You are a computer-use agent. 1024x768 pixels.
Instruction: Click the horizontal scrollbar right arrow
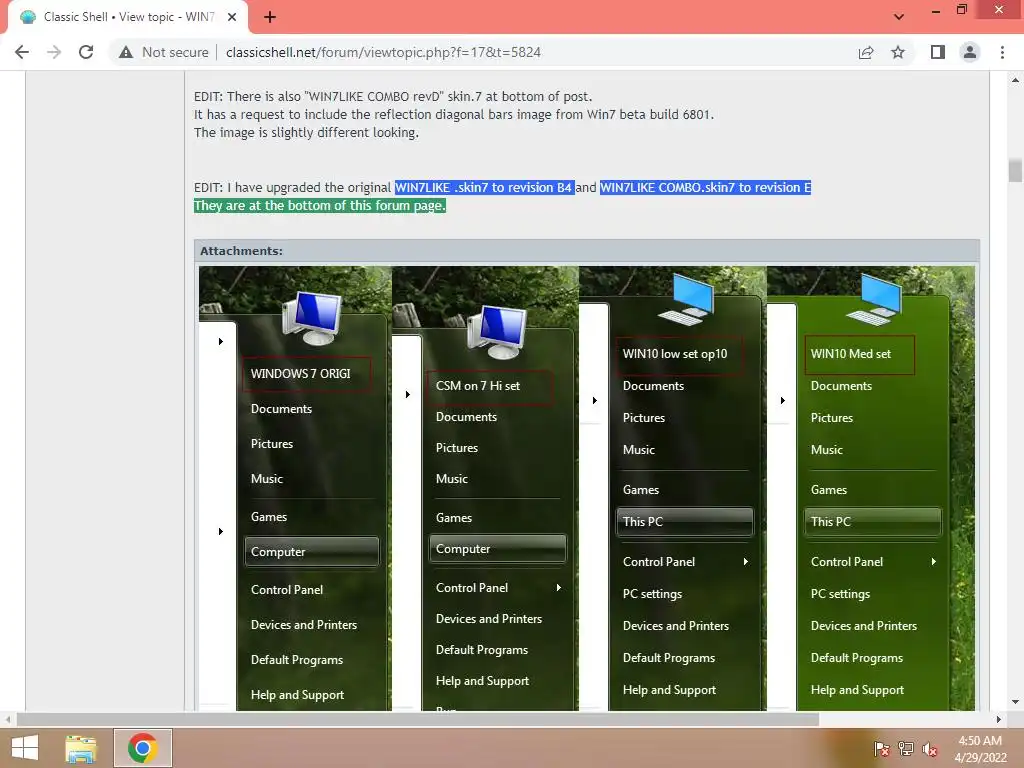[x=999, y=720]
